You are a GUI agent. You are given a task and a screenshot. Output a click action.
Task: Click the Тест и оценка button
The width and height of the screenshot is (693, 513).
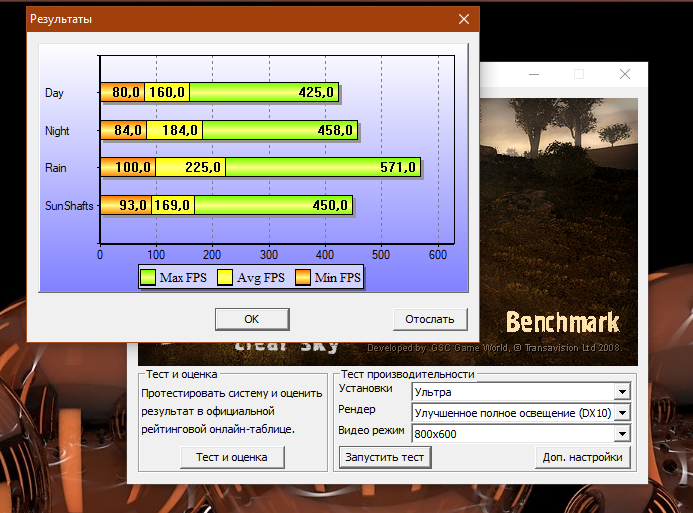[232, 457]
